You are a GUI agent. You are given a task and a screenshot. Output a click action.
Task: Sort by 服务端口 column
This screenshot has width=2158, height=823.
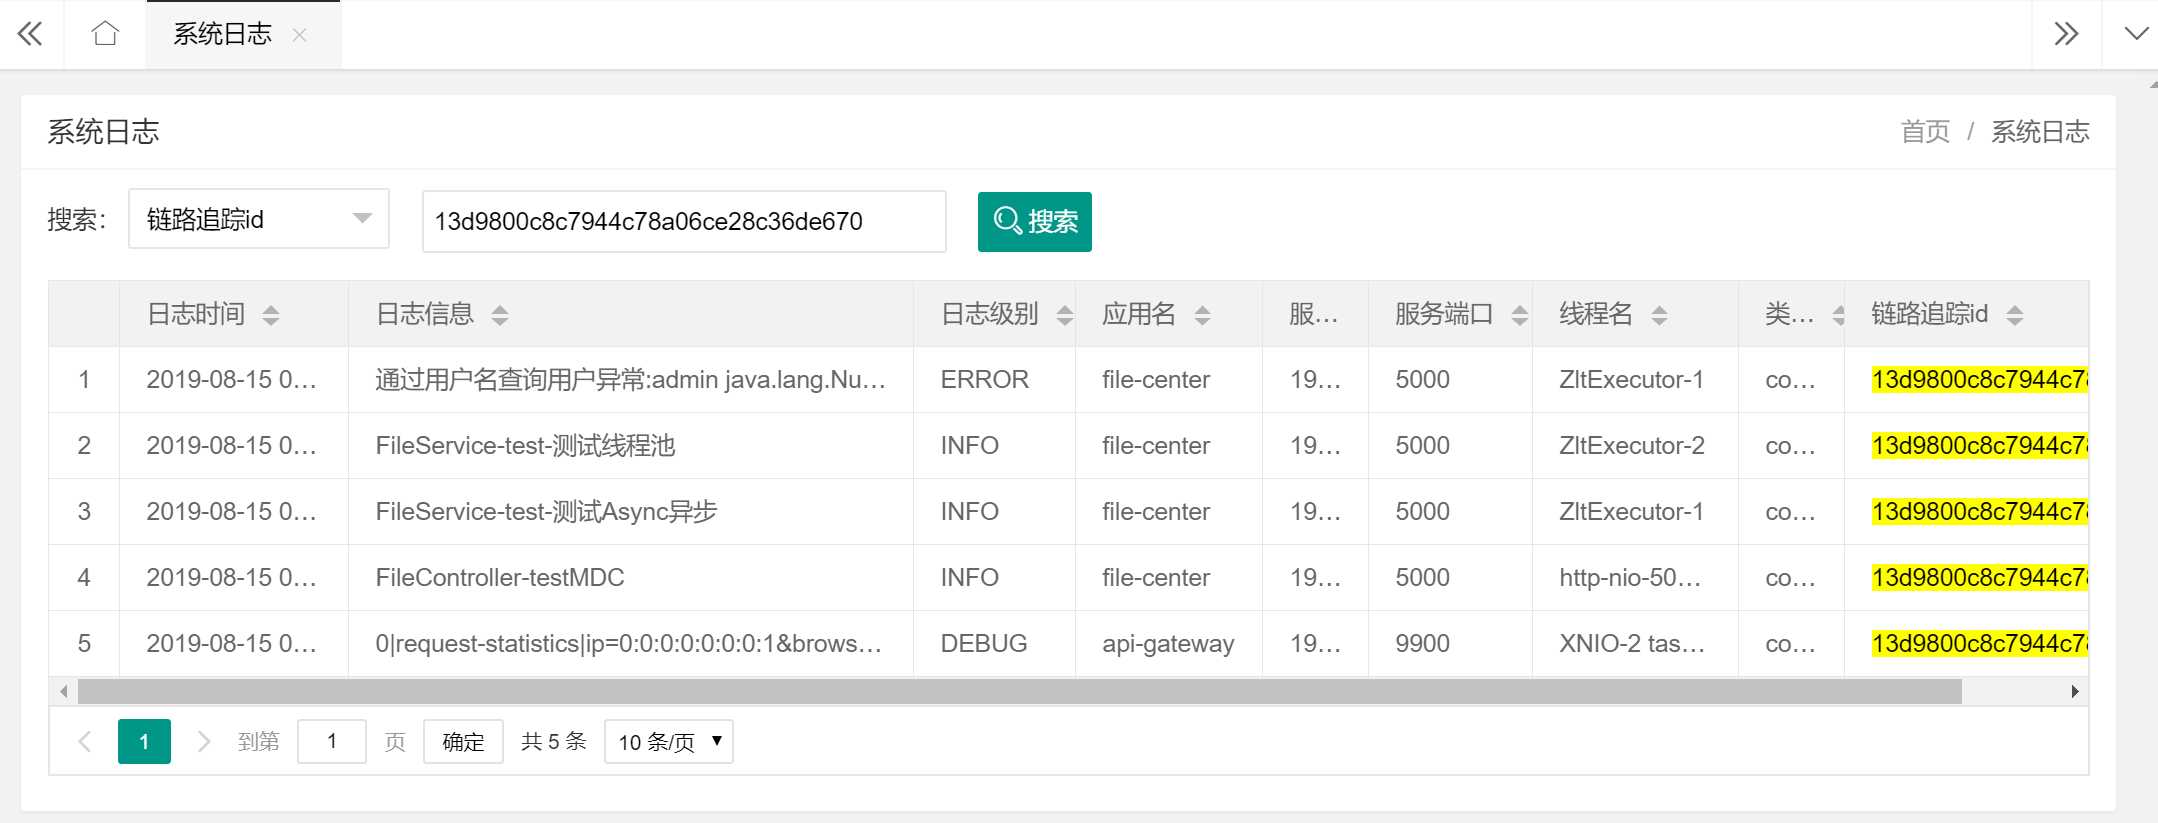[1519, 315]
